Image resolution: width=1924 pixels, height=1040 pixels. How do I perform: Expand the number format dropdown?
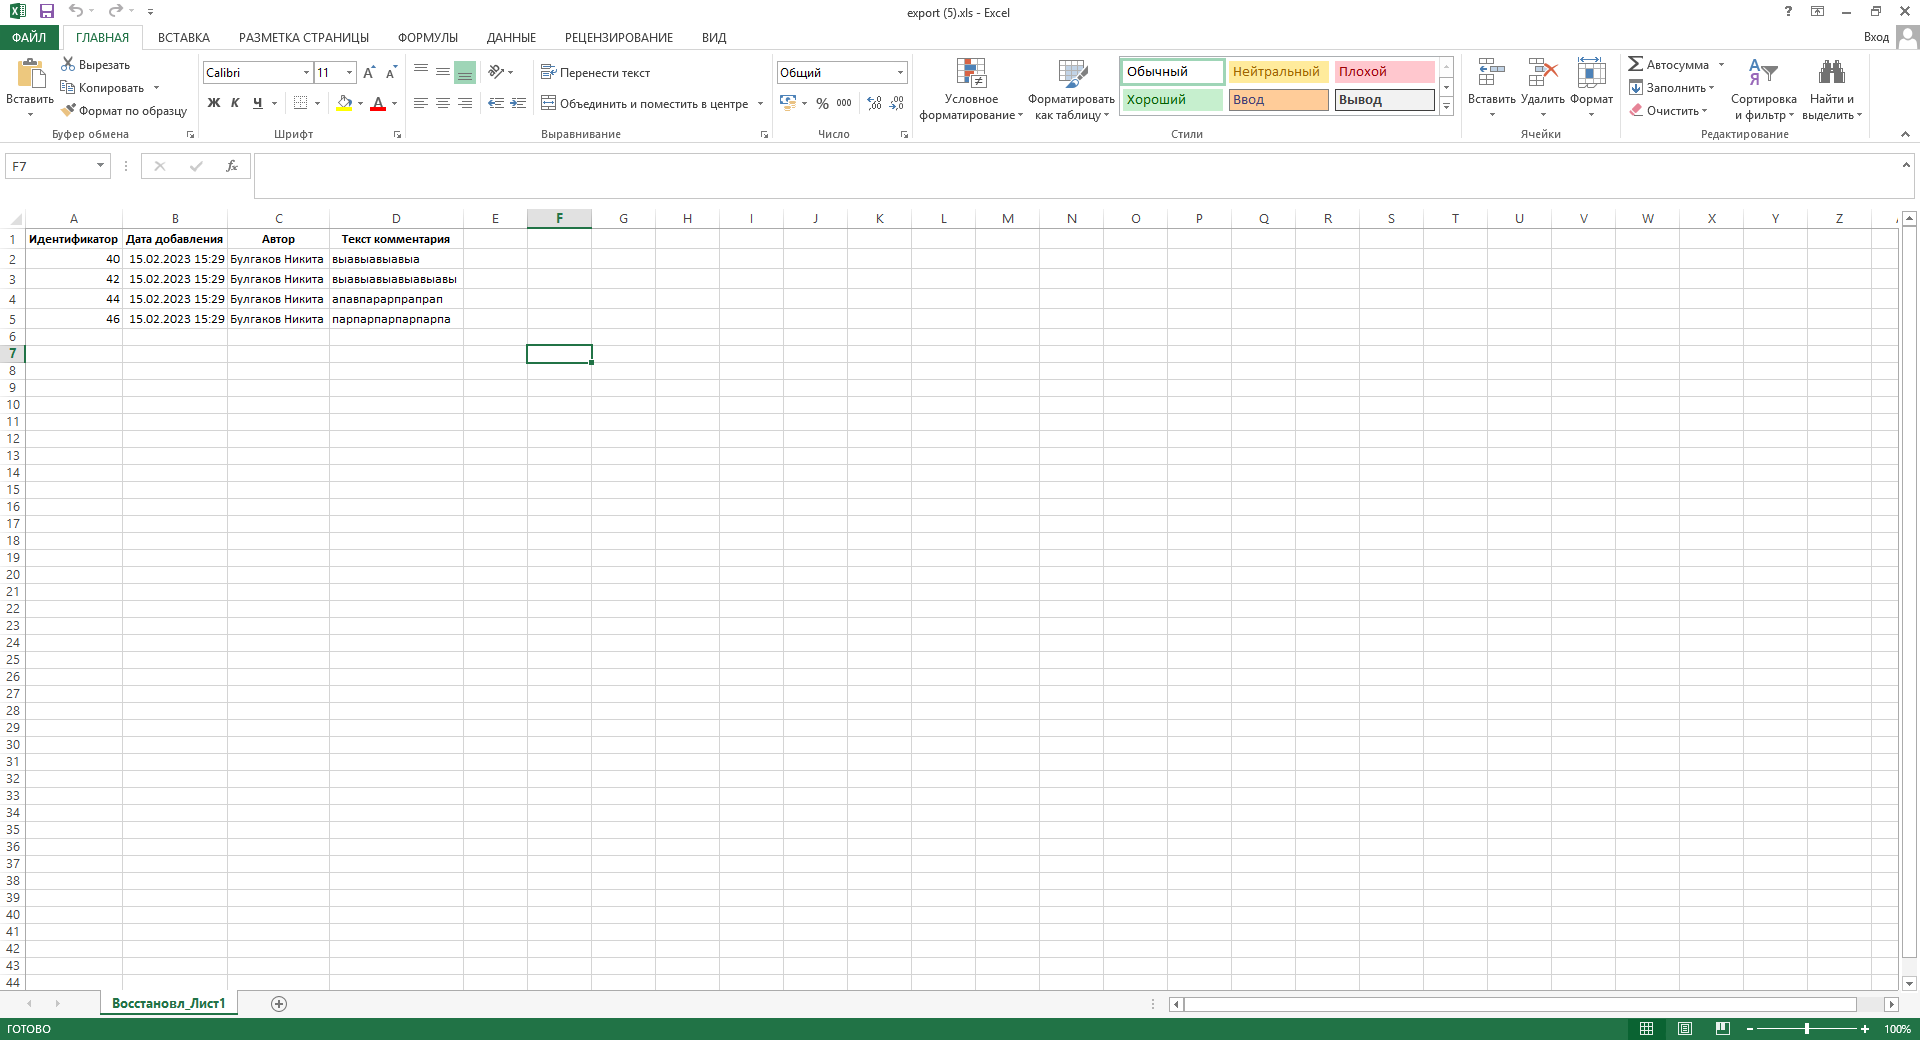pyautogui.click(x=900, y=72)
